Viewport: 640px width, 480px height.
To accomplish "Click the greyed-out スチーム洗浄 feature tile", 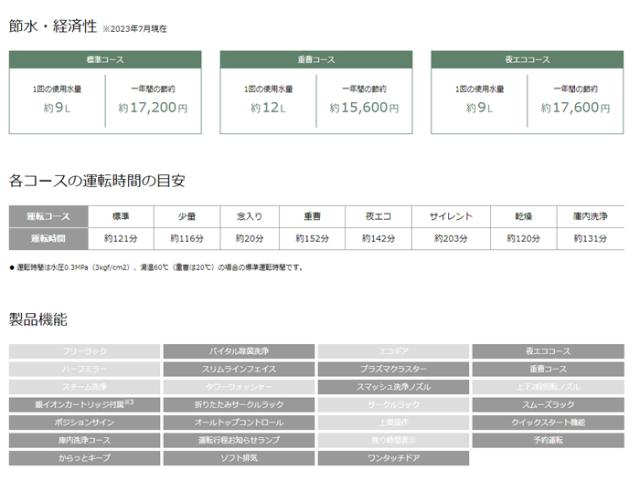I will pos(84,387).
